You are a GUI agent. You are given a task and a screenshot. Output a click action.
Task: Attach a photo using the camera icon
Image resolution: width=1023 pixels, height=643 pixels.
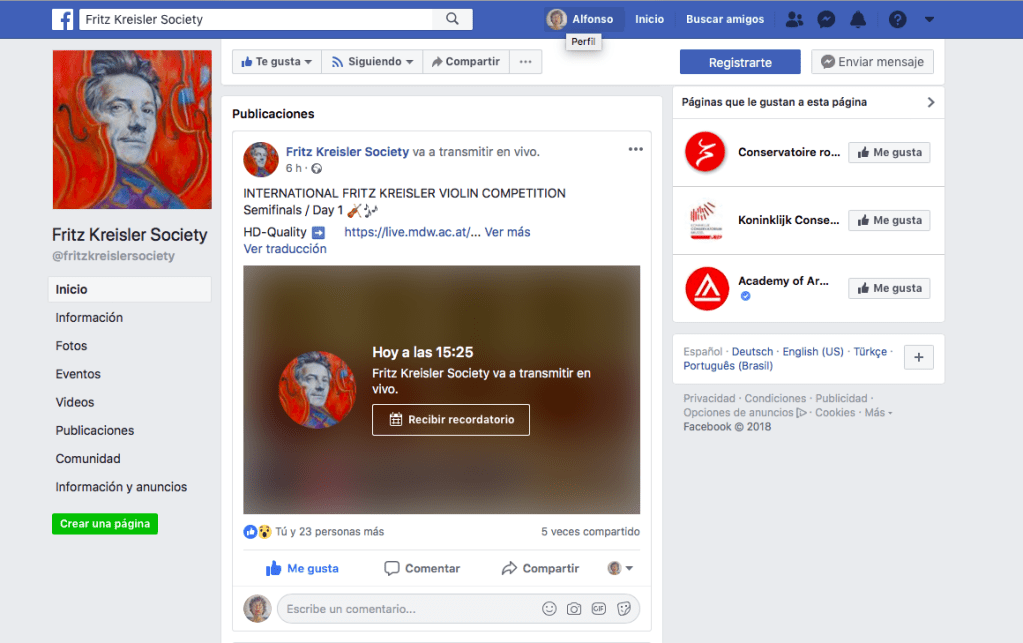[x=574, y=608]
